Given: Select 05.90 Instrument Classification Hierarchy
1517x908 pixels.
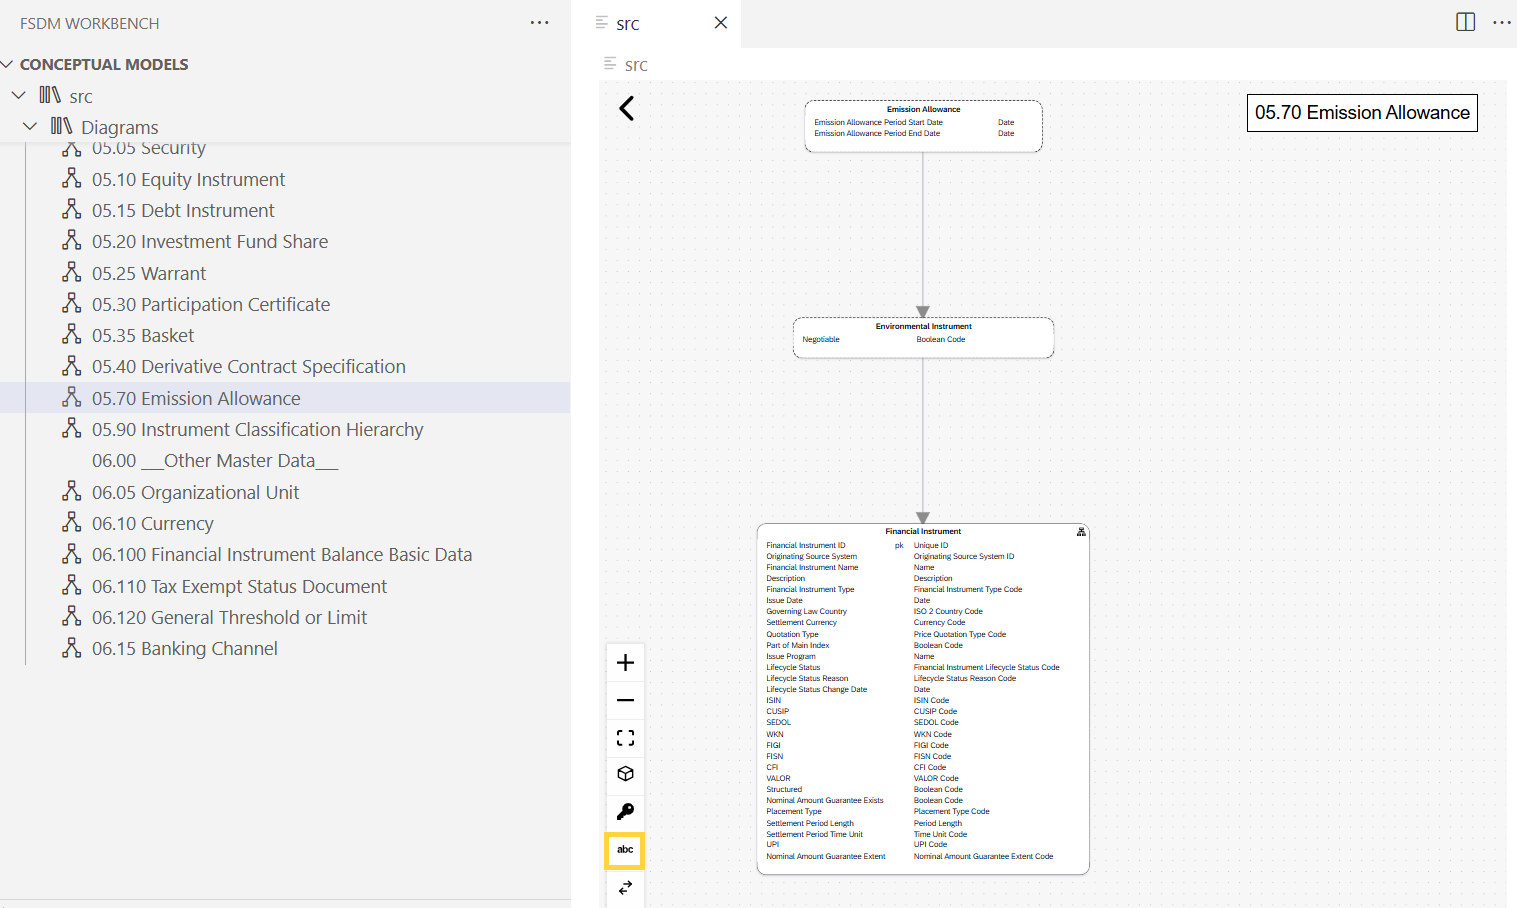Looking at the screenshot, I should pos(257,429).
